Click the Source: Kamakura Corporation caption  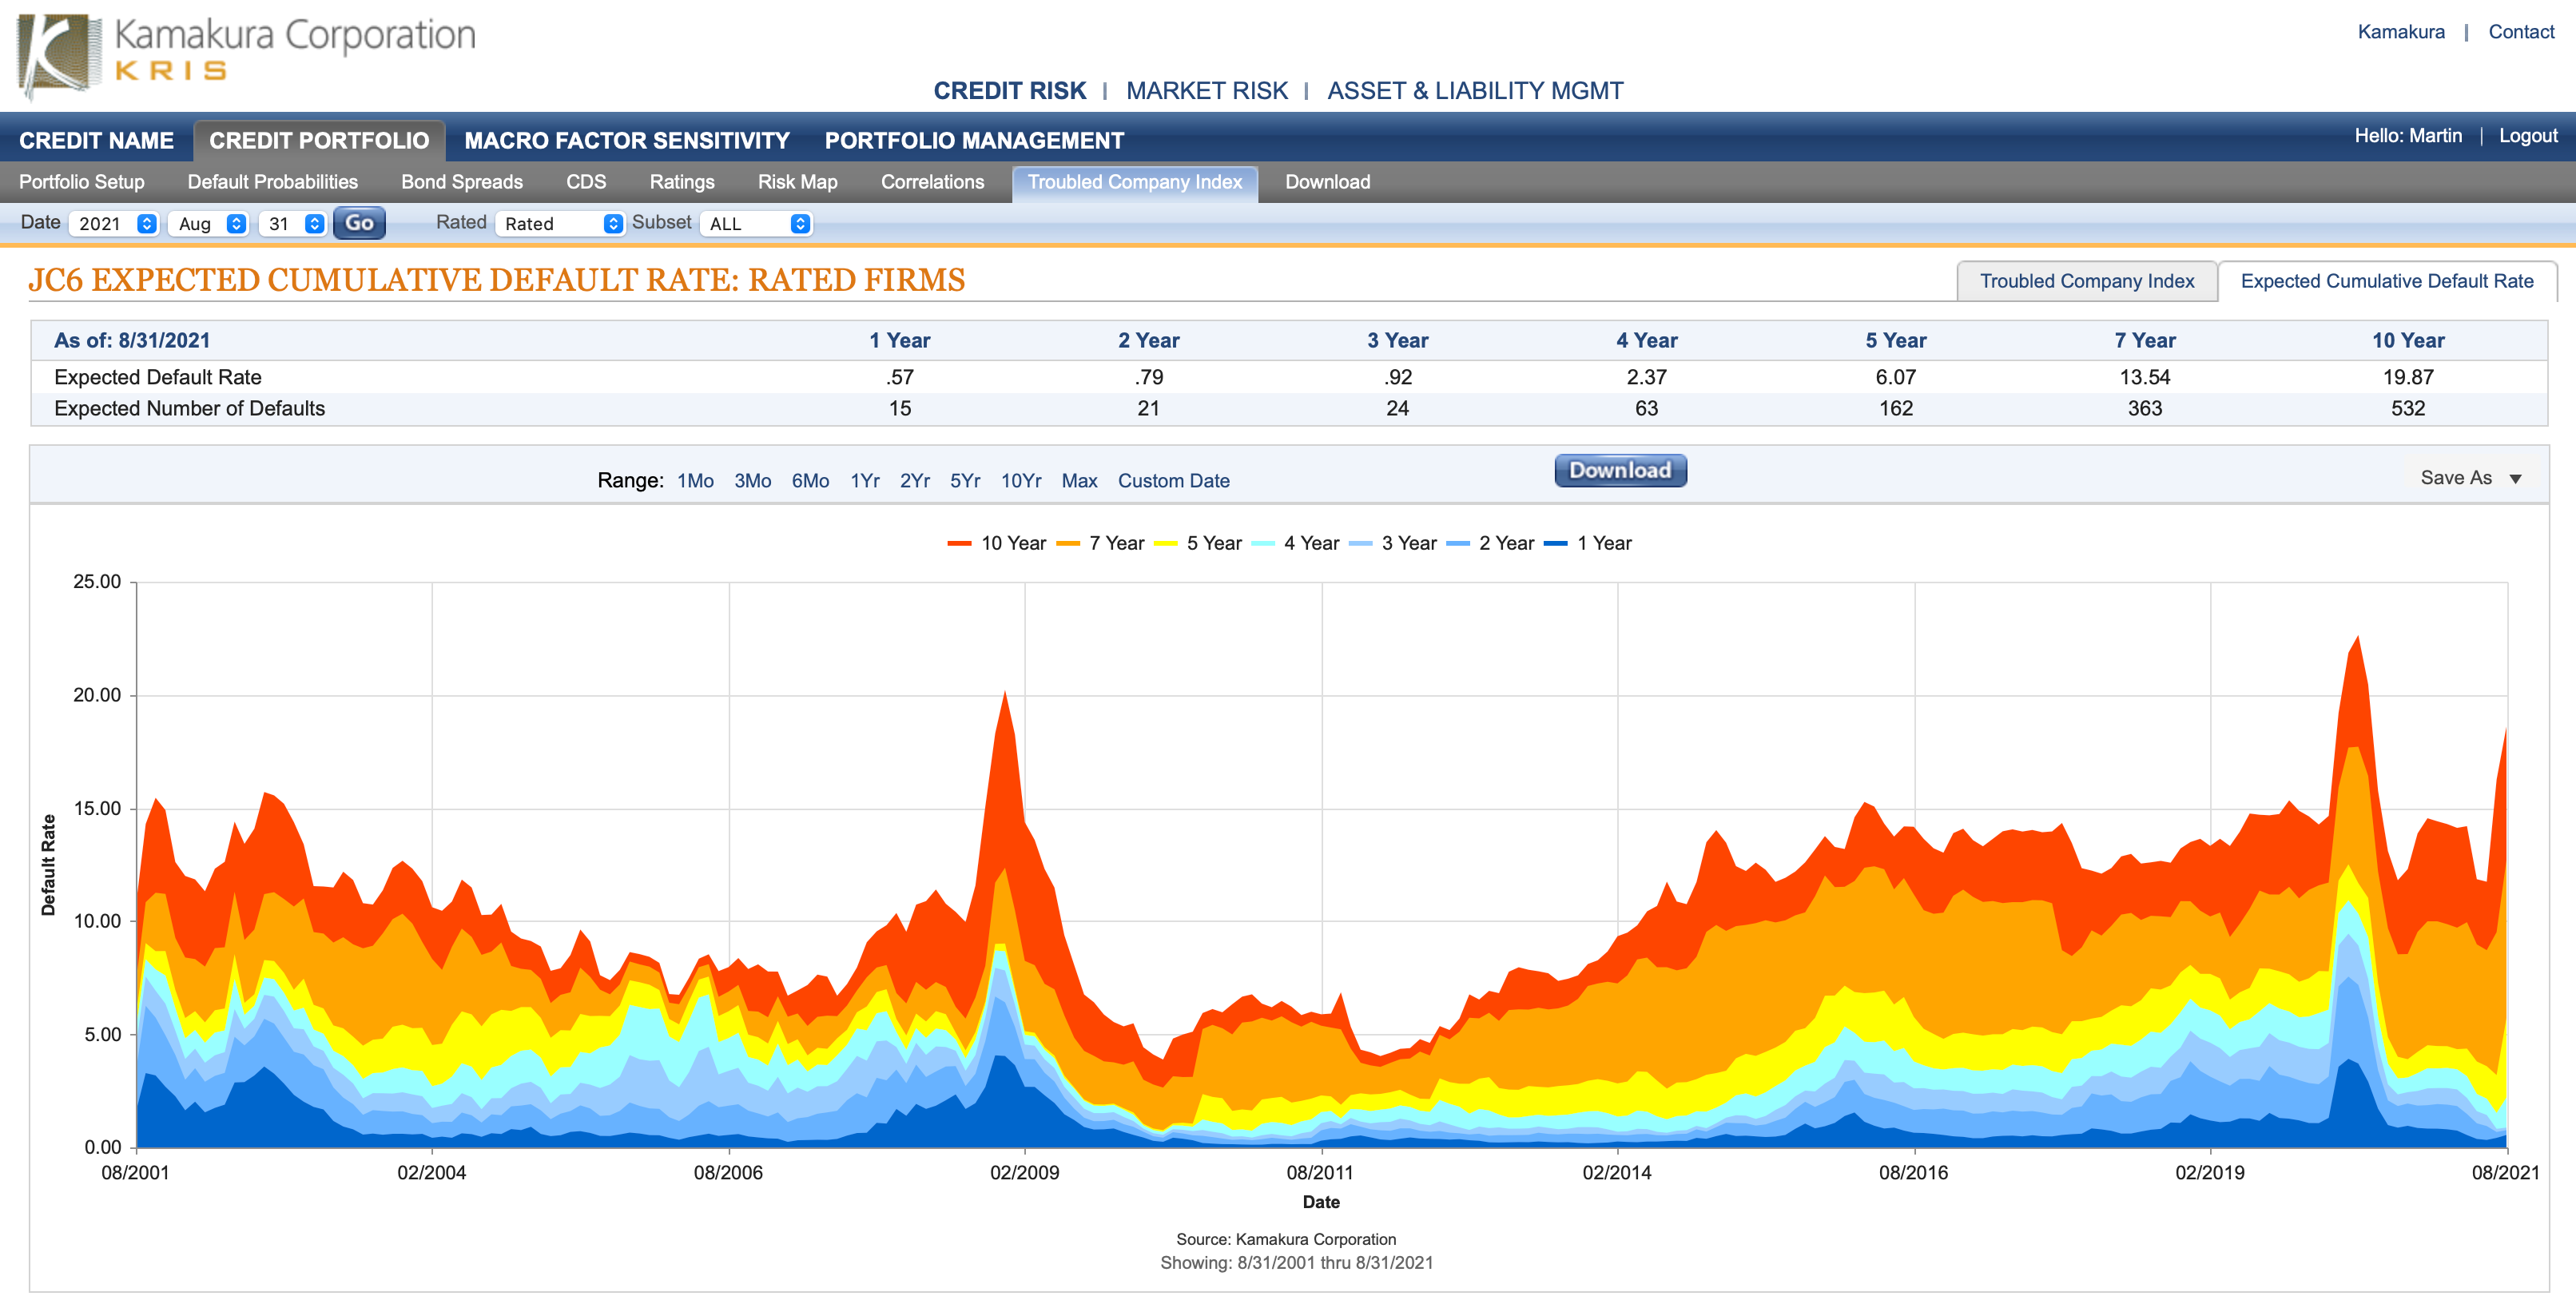click(x=1286, y=1240)
